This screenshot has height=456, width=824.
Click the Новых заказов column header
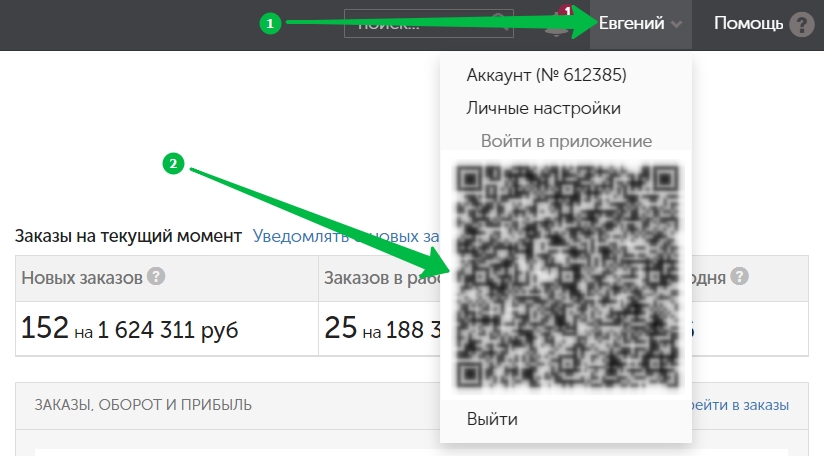point(81,278)
